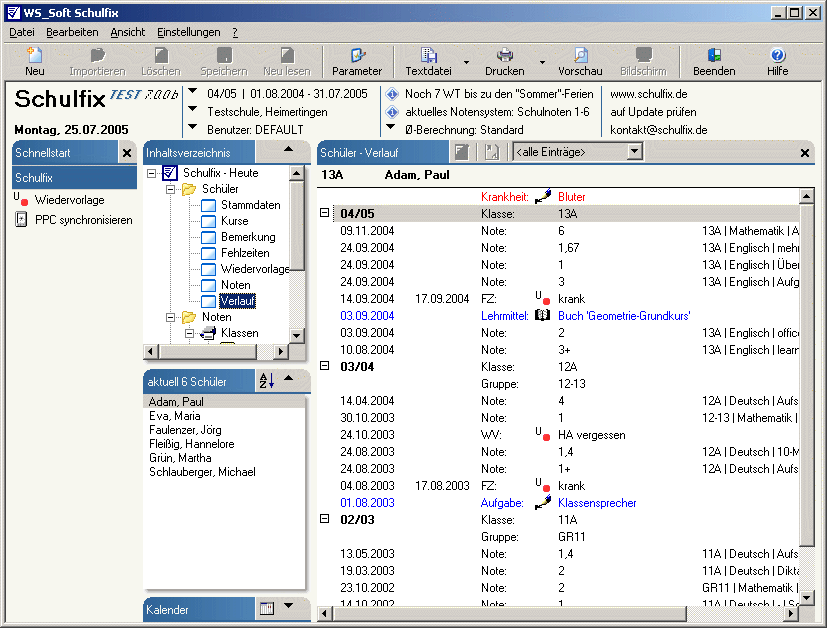Click the Textdatei toolbar icon

[429, 56]
